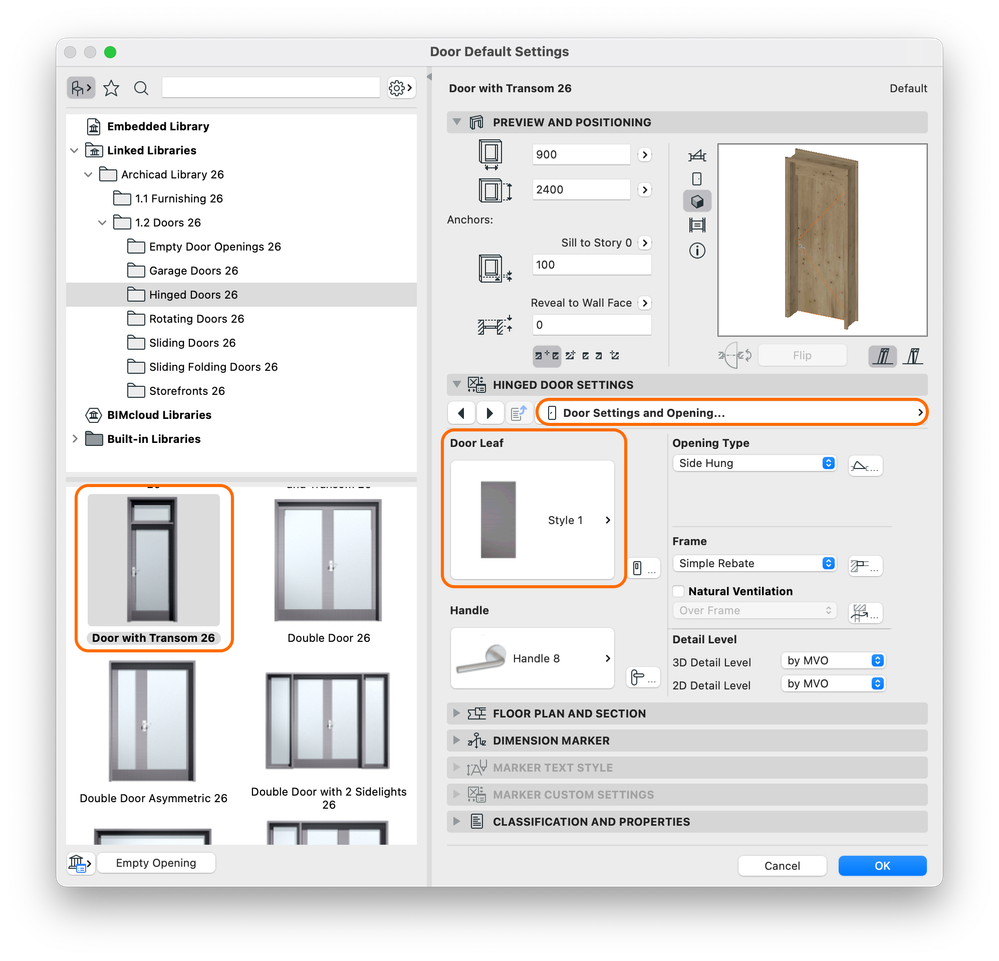Switch preview to floor plan view icon

coord(697,155)
